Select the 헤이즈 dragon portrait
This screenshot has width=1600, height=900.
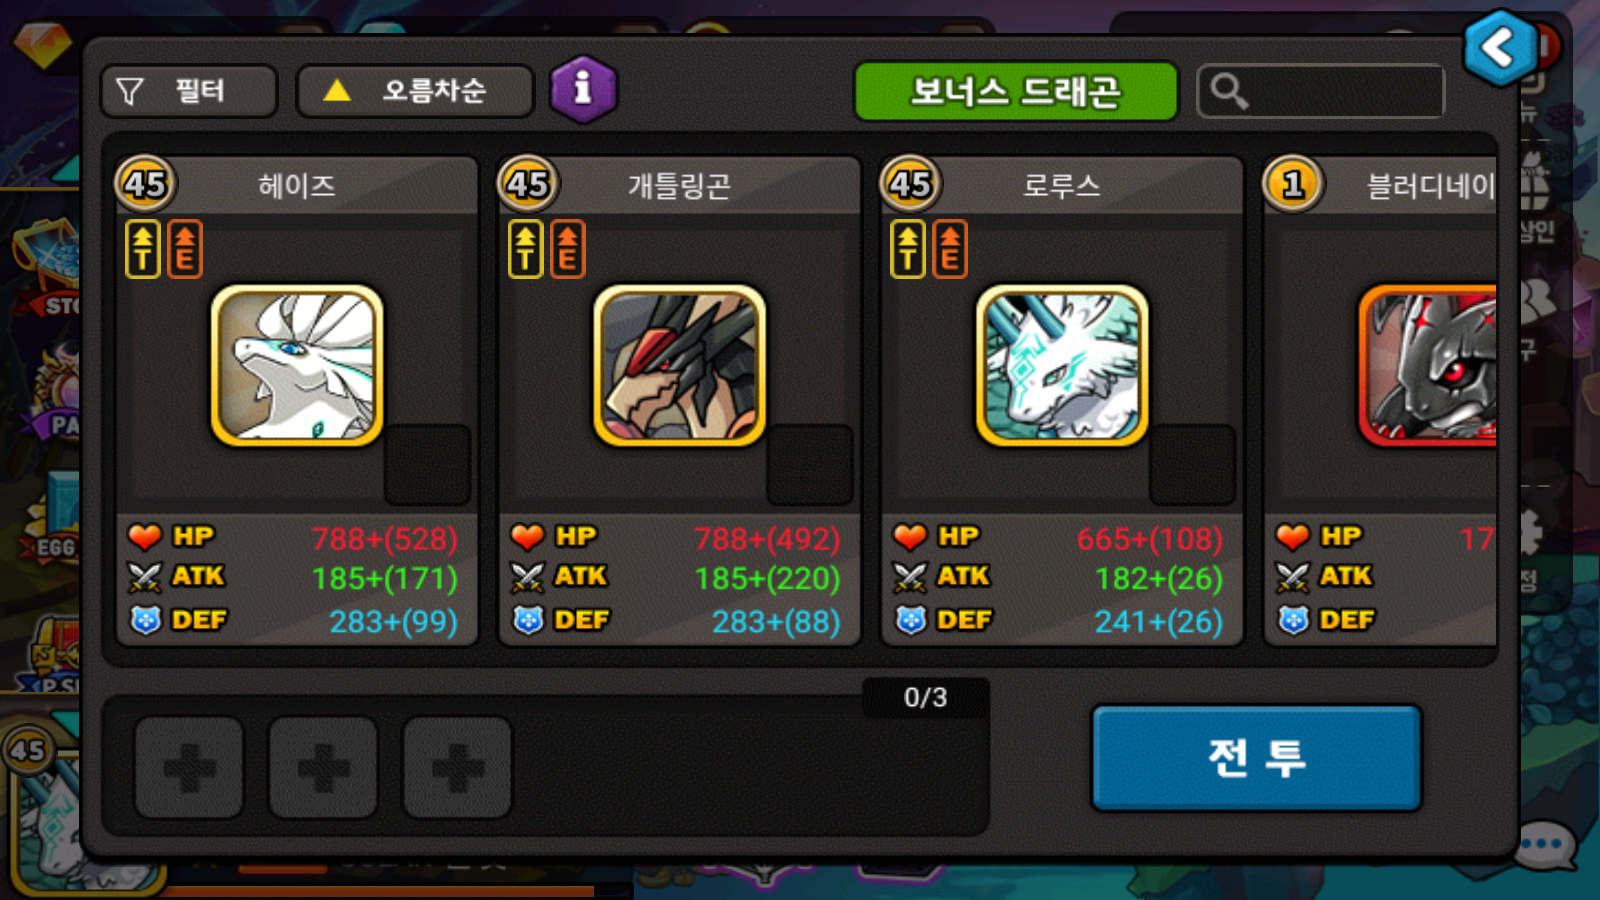[x=297, y=366]
